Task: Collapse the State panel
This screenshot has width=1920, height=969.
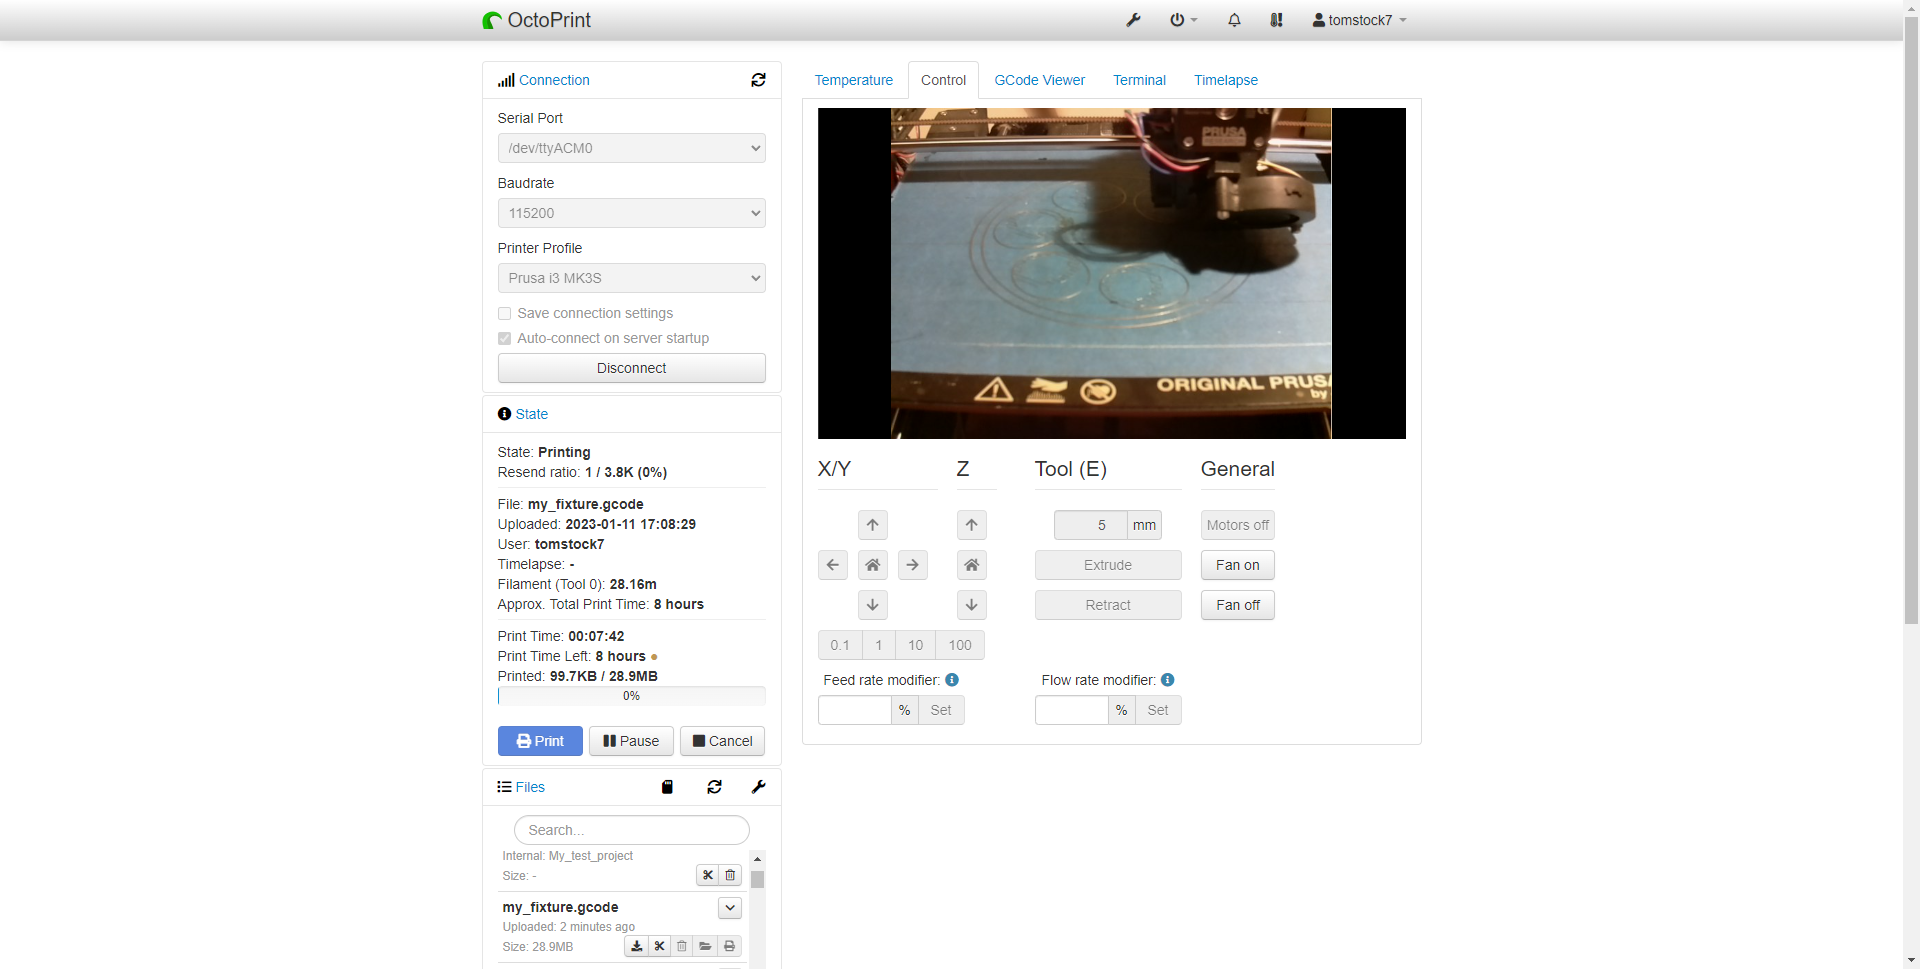Action: tap(531, 414)
